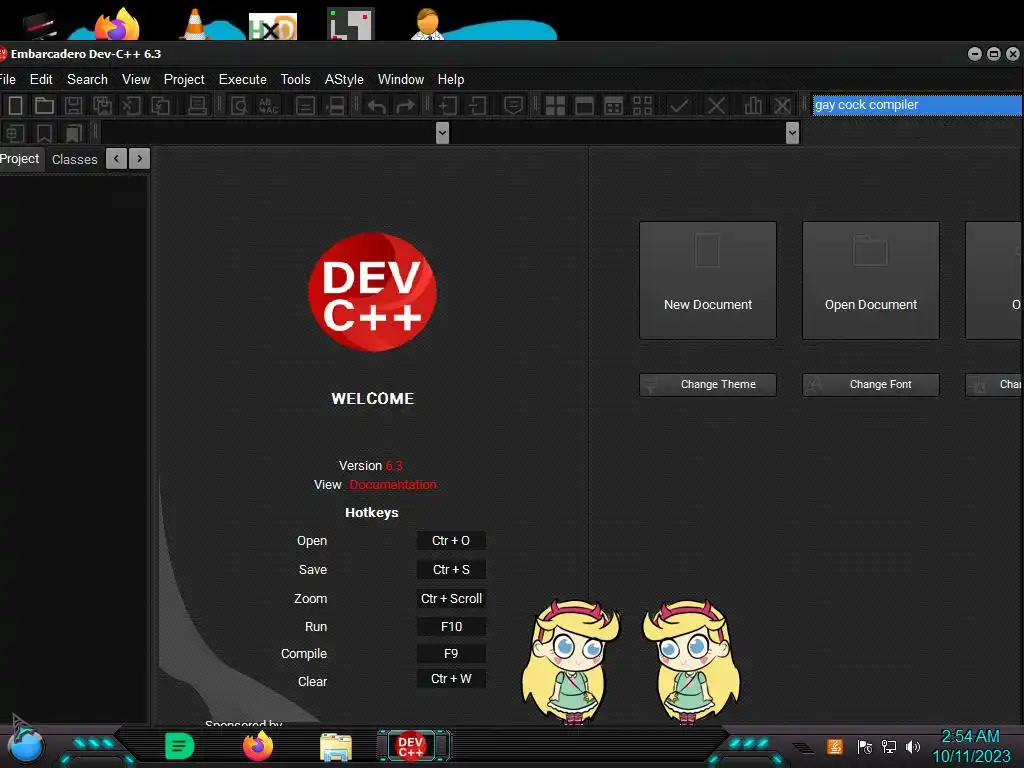Open the Documentation link

click(393, 485)
